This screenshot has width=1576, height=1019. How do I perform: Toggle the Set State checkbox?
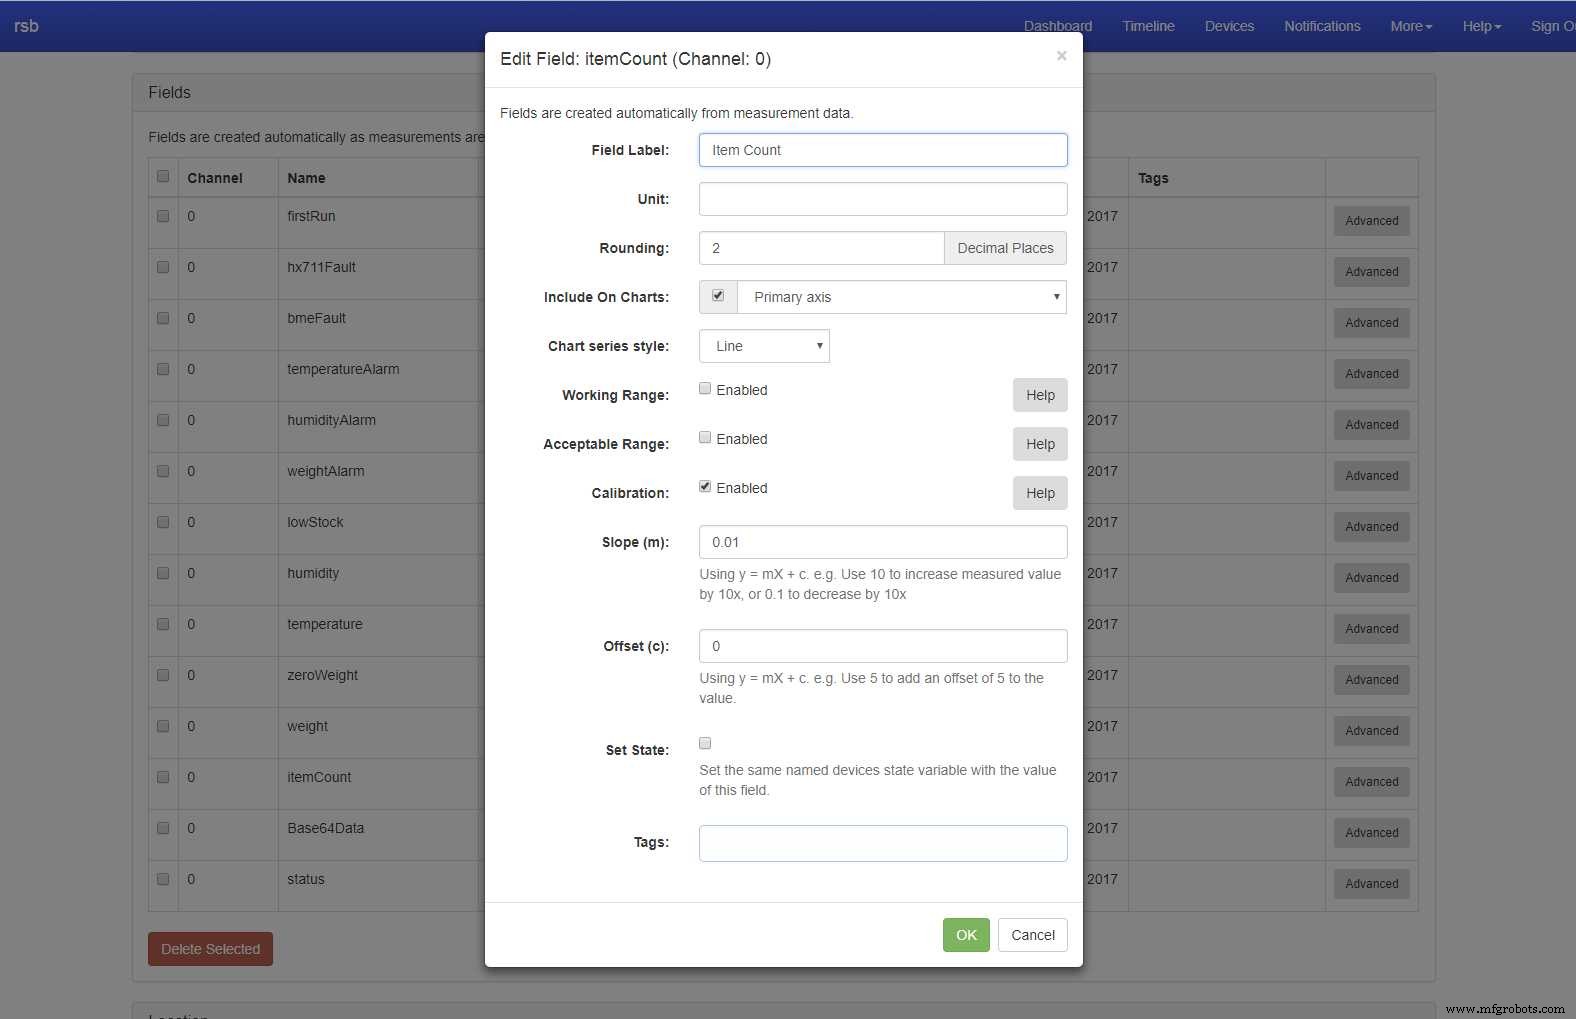click(705, 743)
